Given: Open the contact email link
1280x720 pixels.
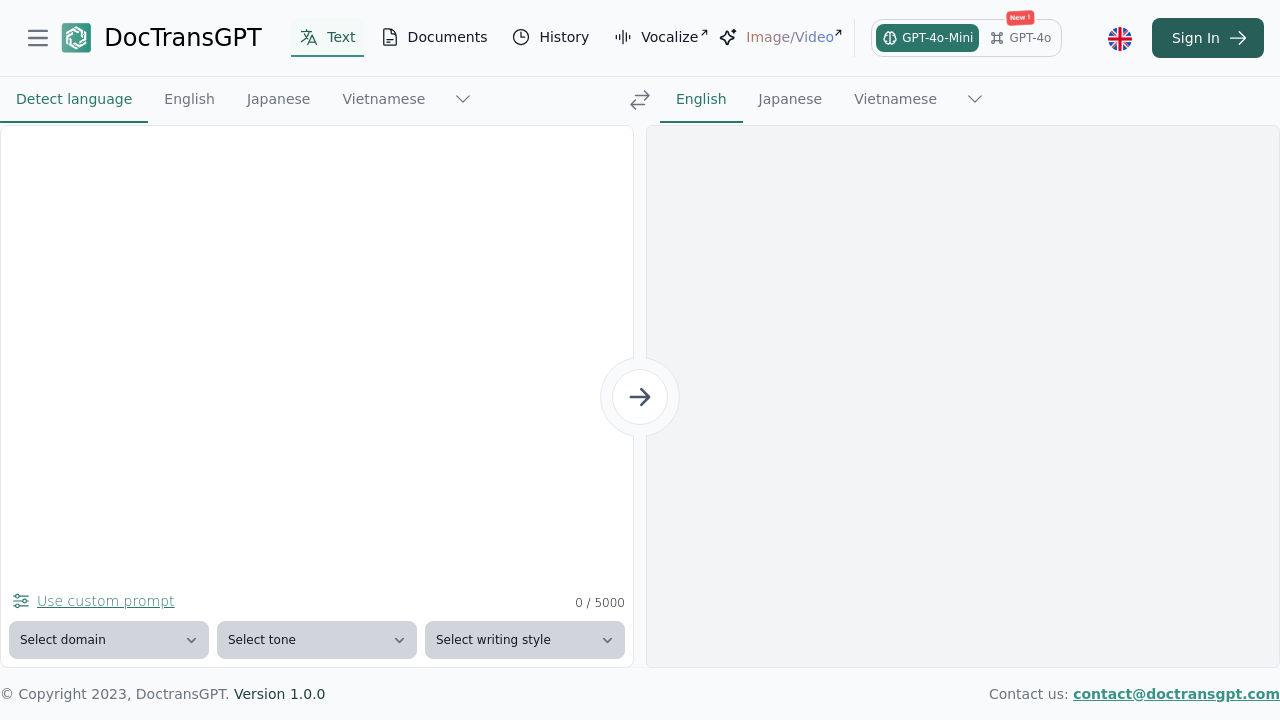Looking at the screenshot, I should (x=1176, y=694).
